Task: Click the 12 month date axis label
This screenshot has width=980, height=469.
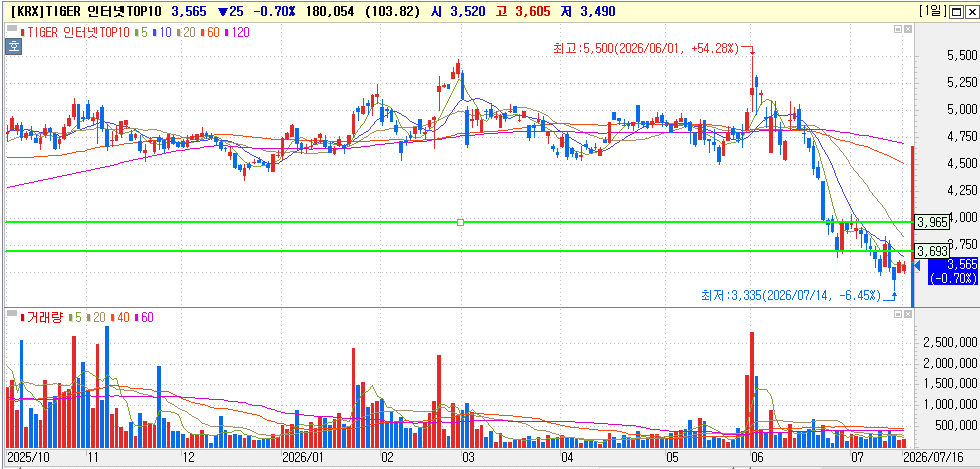Action: [x=189, y=457]
